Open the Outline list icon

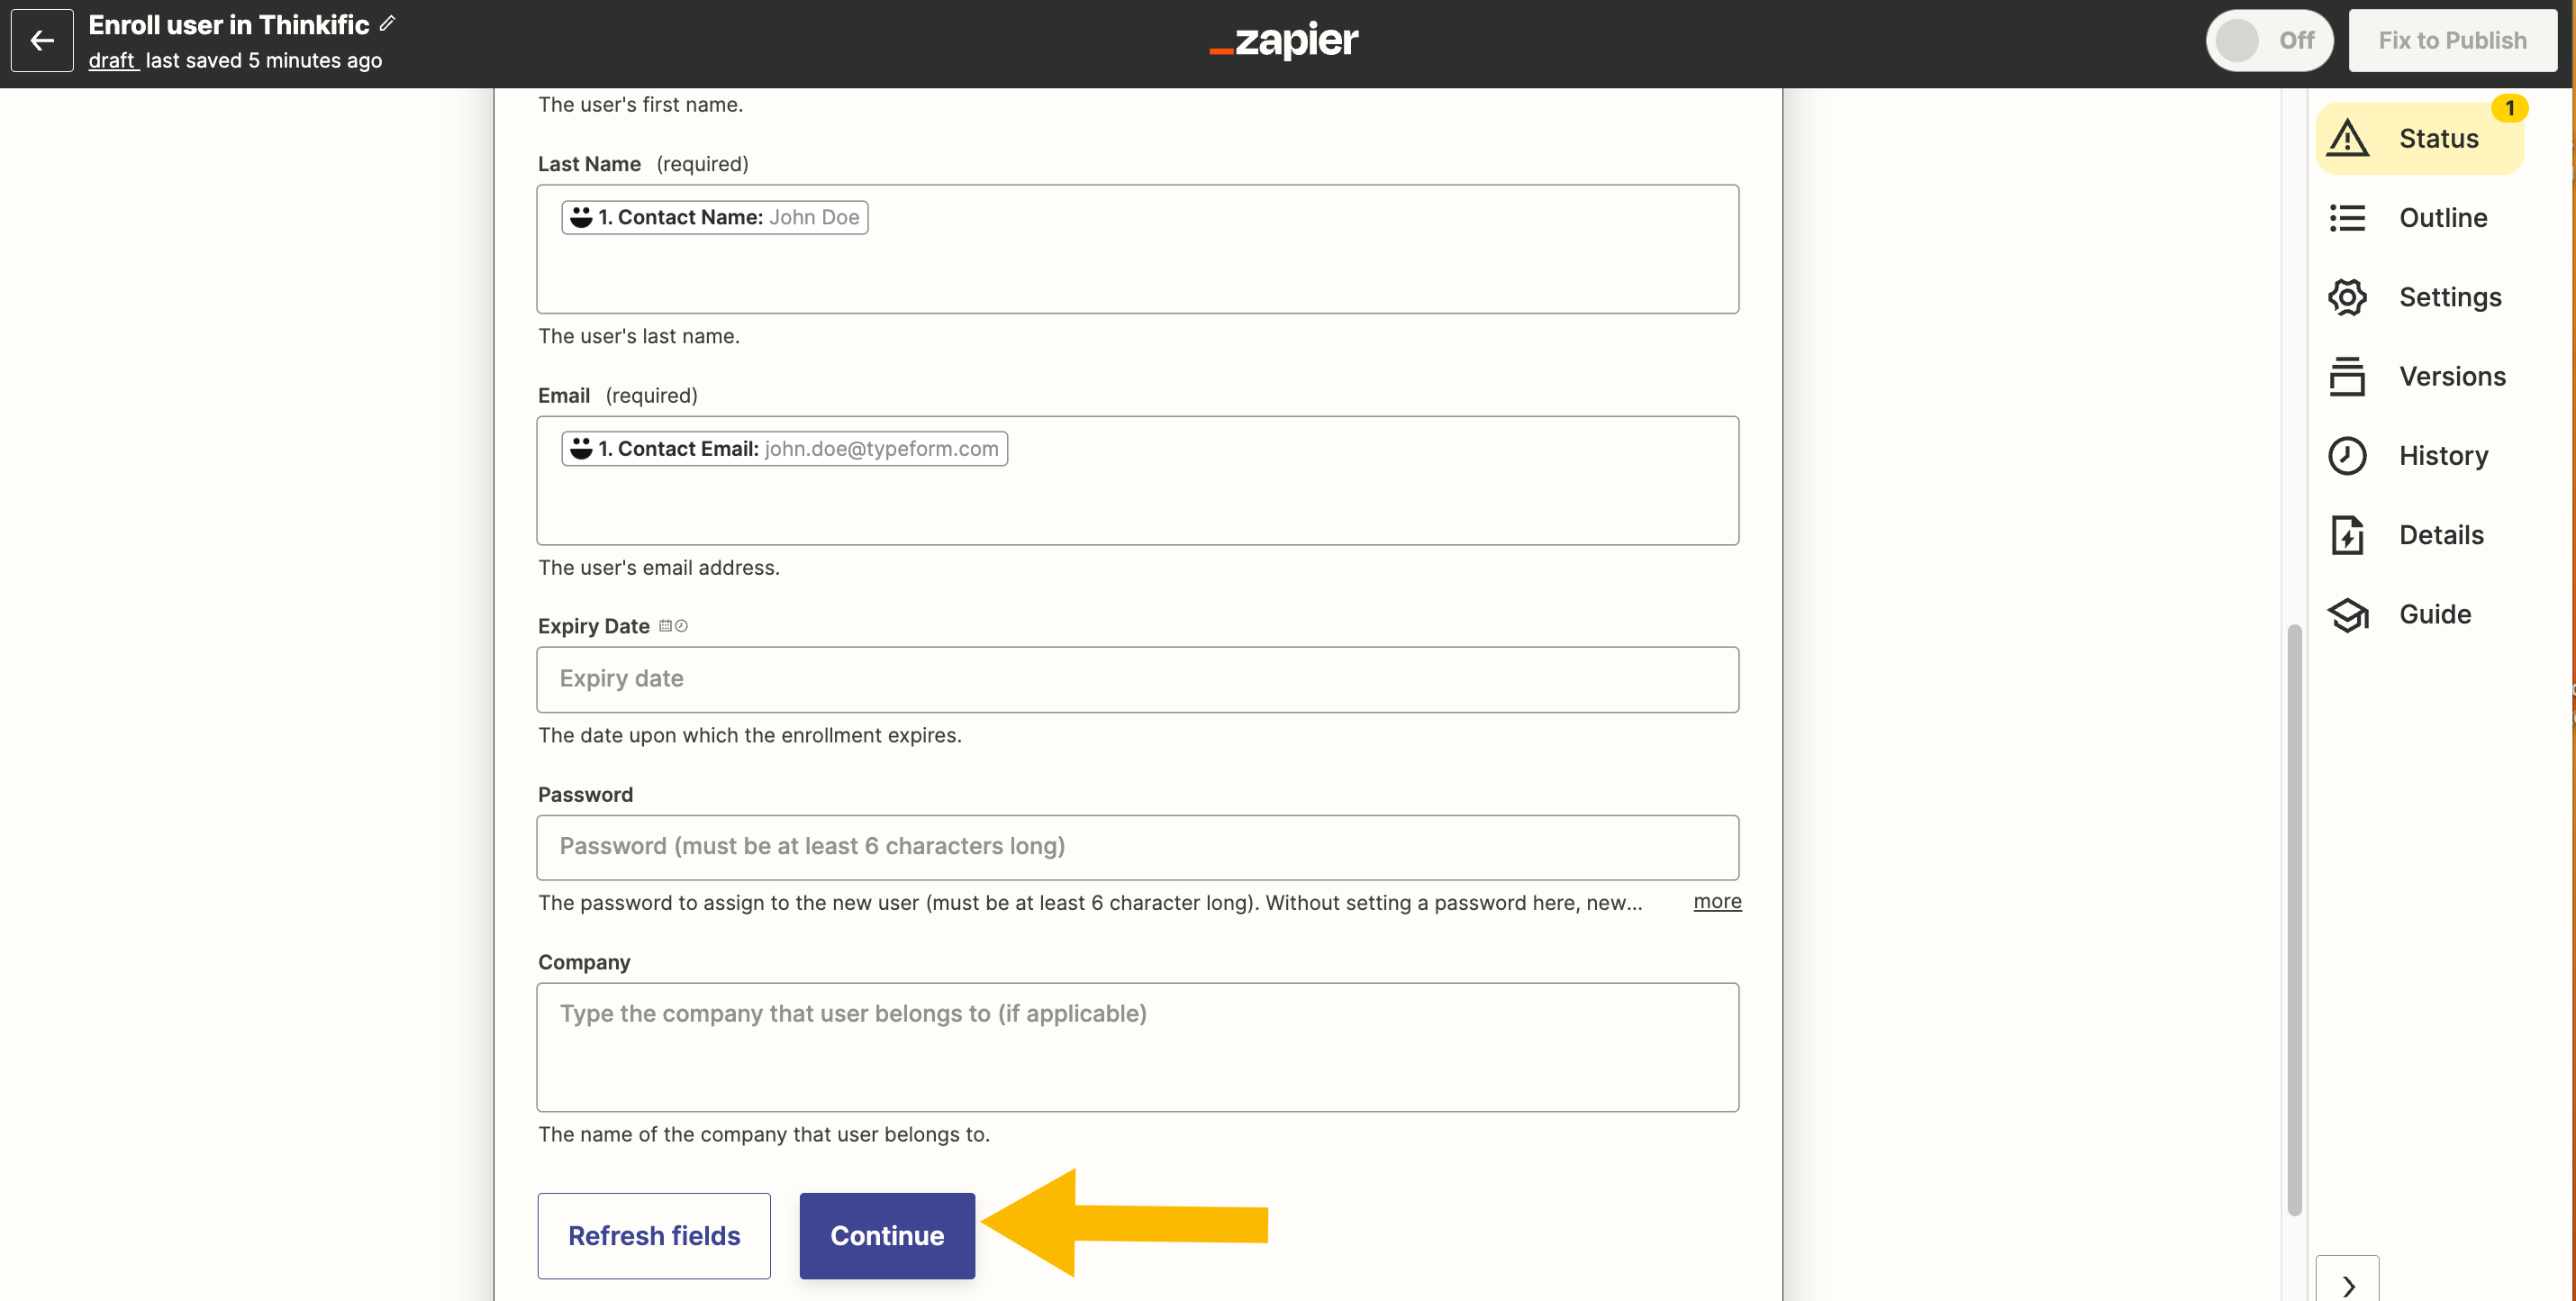click(x=2347, y=217)
